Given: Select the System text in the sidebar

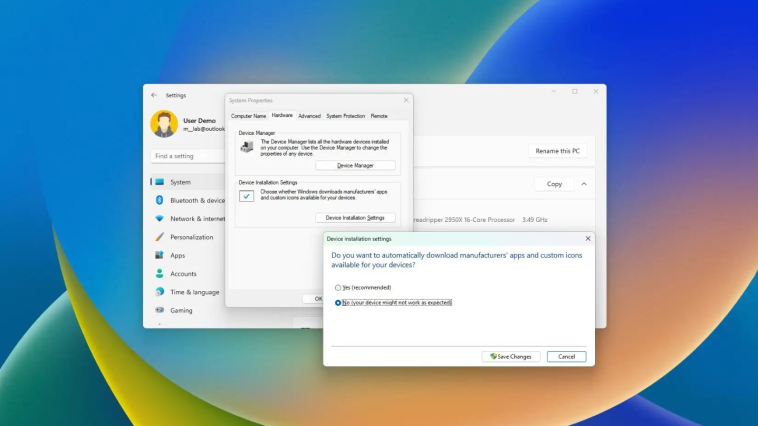Looking at the screenshot, I should coord(180,182).
